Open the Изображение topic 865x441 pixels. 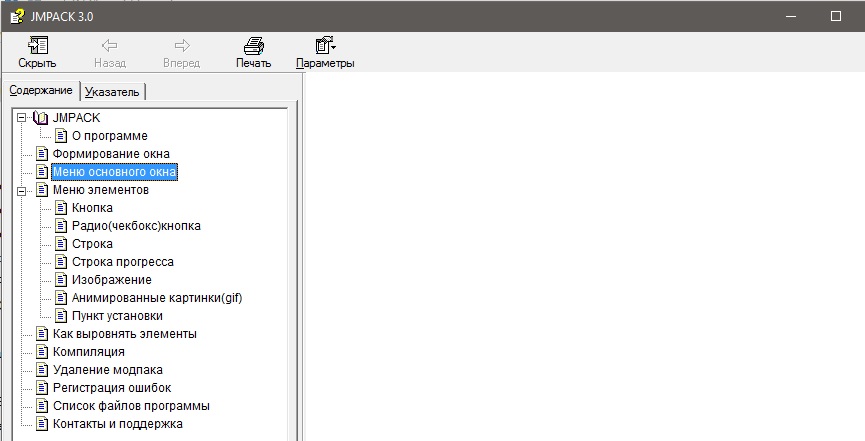111,280
